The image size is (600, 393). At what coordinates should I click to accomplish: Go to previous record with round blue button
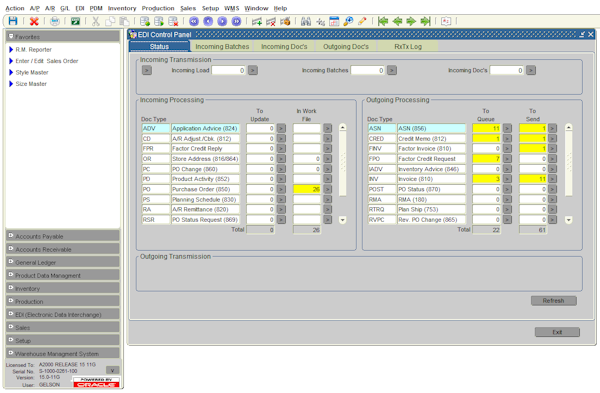tap(208, 21)
